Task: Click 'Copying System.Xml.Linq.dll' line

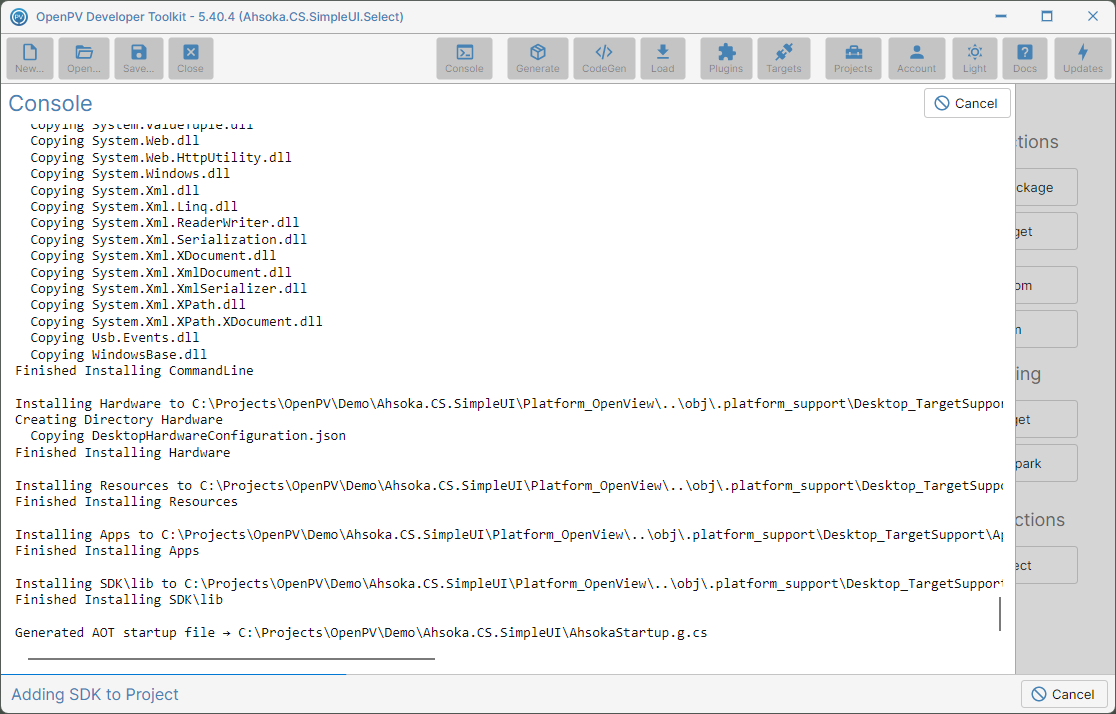Action: pos(134,206)
